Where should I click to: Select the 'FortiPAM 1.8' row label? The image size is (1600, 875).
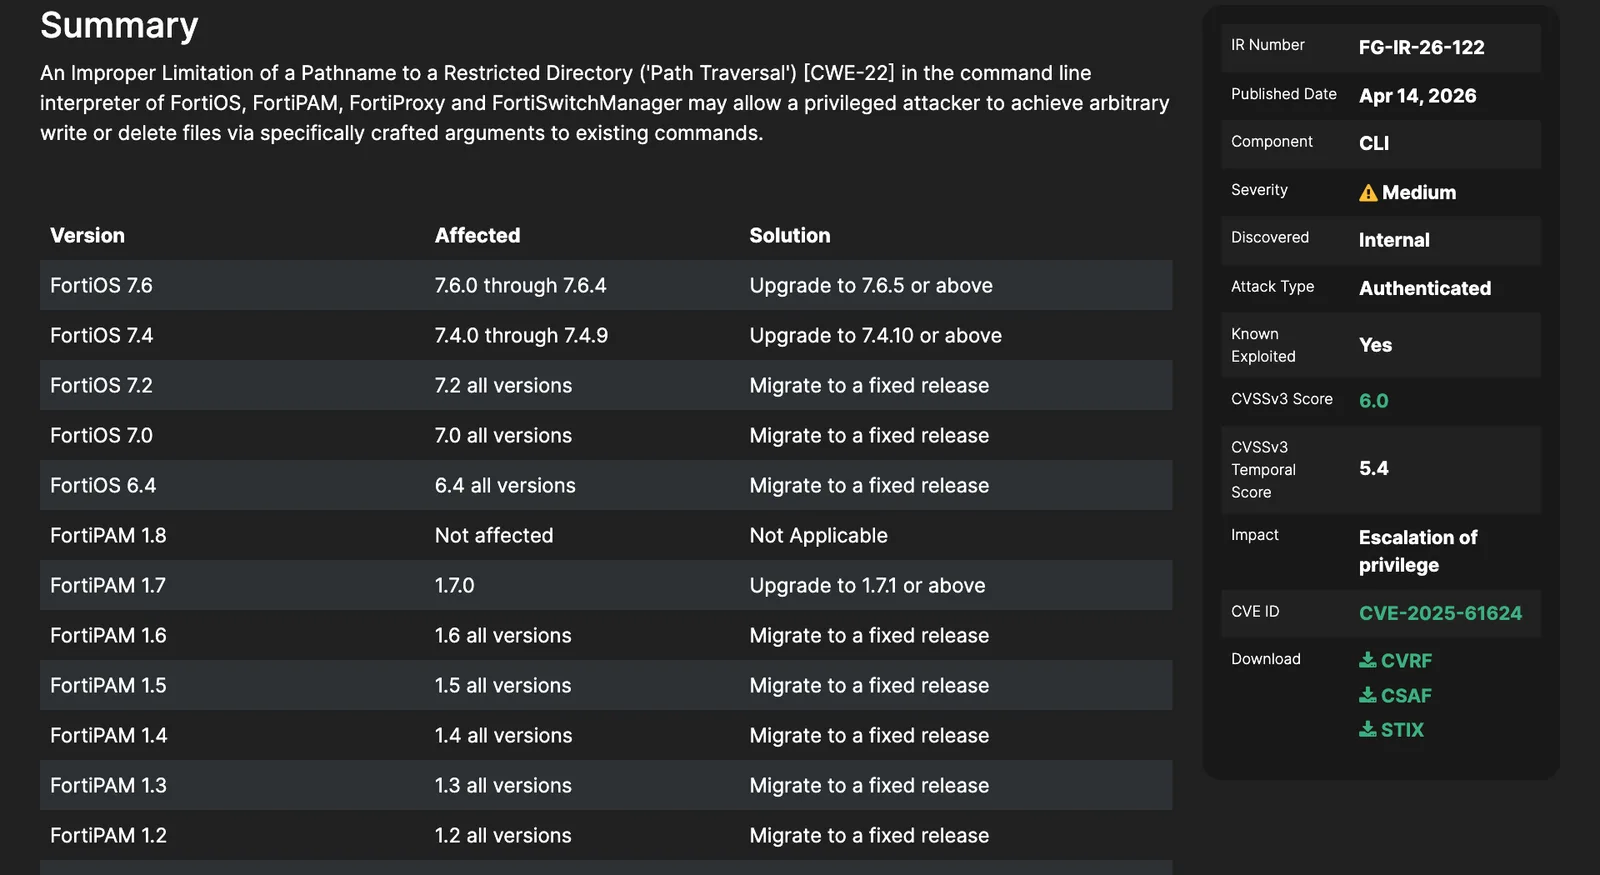coord(108,536)
